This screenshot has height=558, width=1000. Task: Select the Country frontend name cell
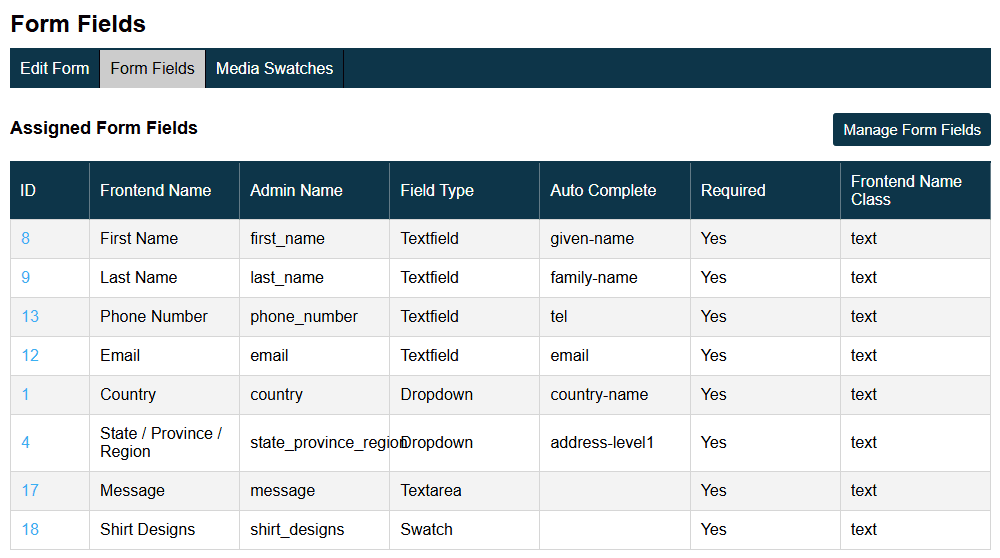[x=165, y=394]
